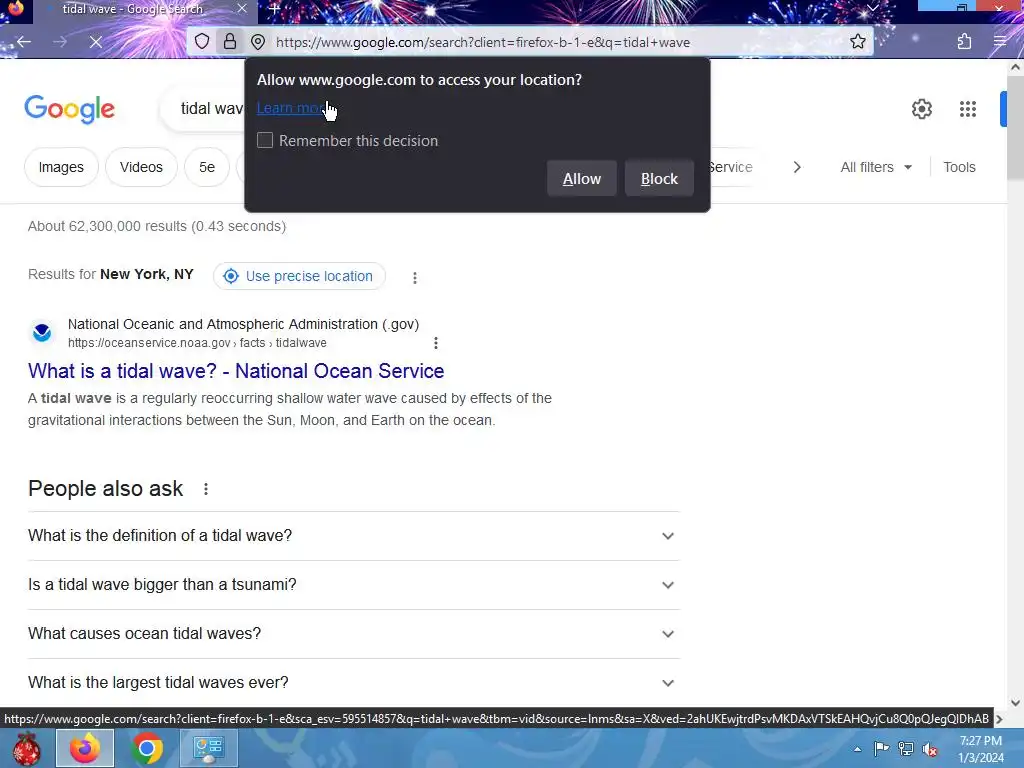Image resolution: width=1024 pixels, height=768 pixels.
Task: Click the vertical scrollbar thumb
Action: (1015, 127)
